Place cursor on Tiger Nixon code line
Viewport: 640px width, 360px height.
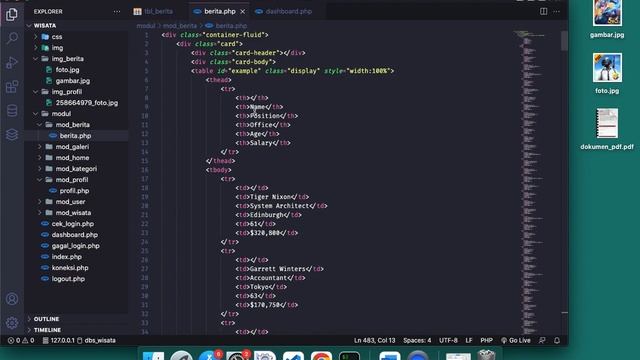272,197
